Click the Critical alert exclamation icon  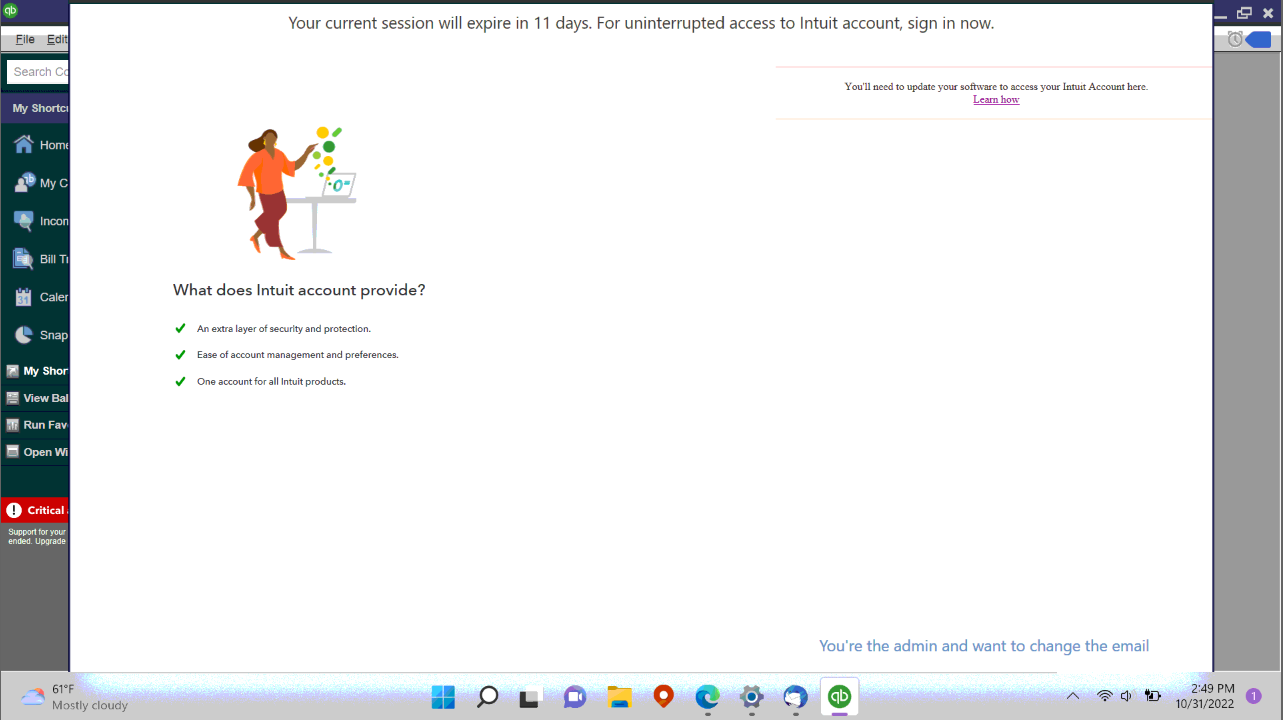[14, 510]
